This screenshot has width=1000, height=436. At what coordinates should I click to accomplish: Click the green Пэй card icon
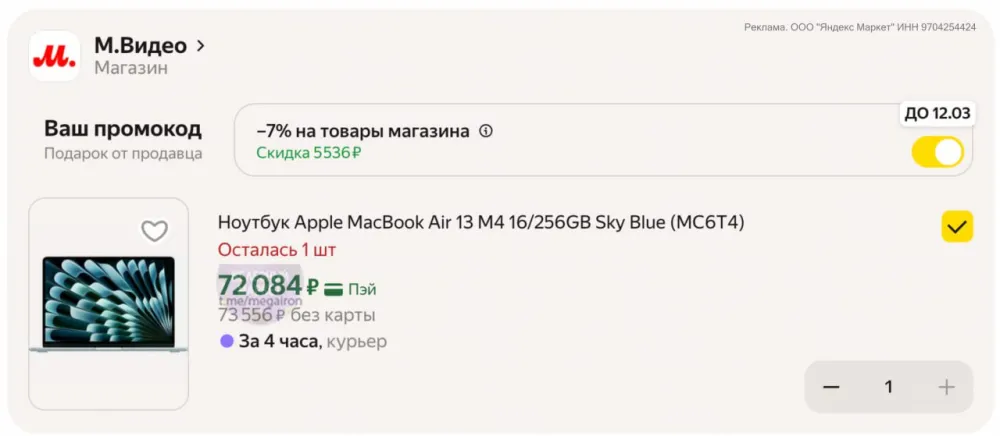(334, 289)
